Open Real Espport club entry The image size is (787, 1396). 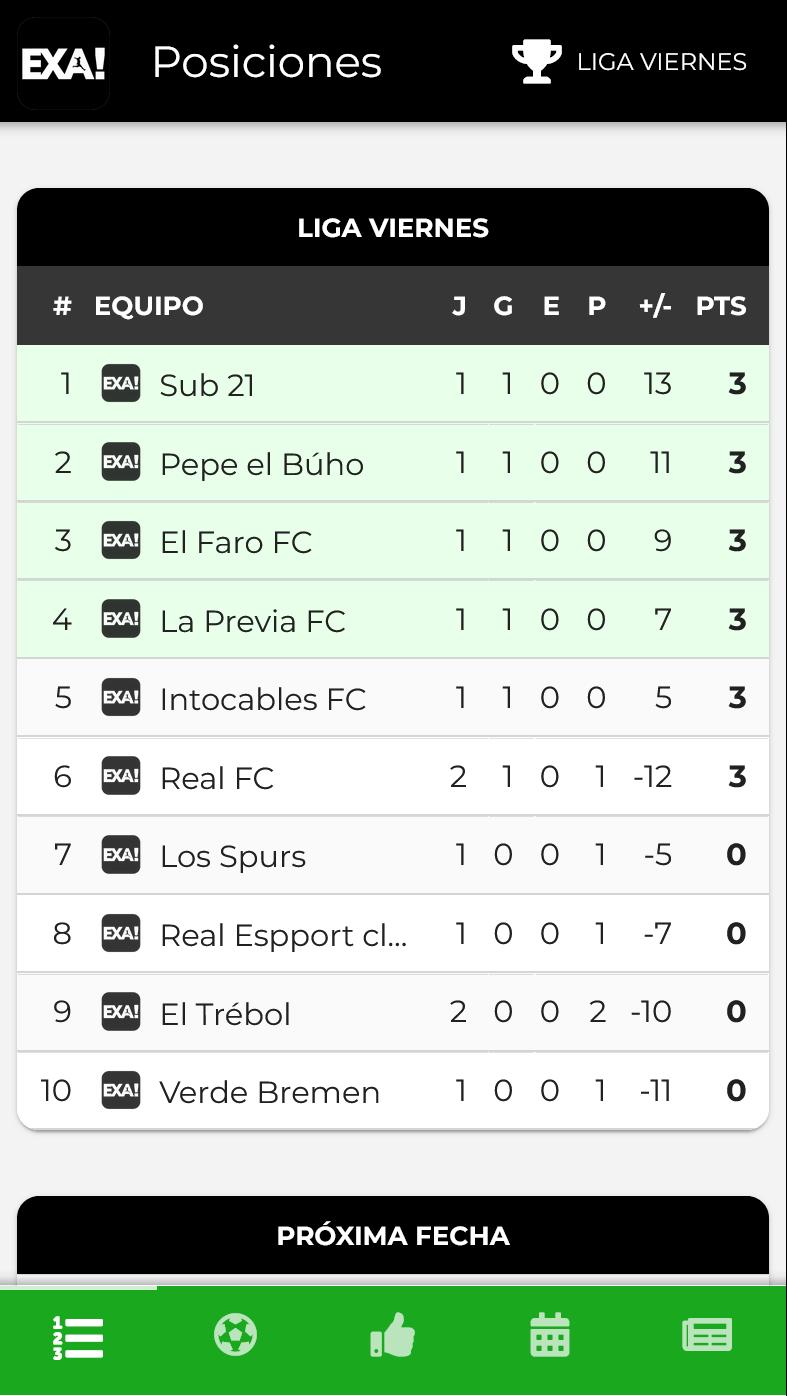click(393, 934)
